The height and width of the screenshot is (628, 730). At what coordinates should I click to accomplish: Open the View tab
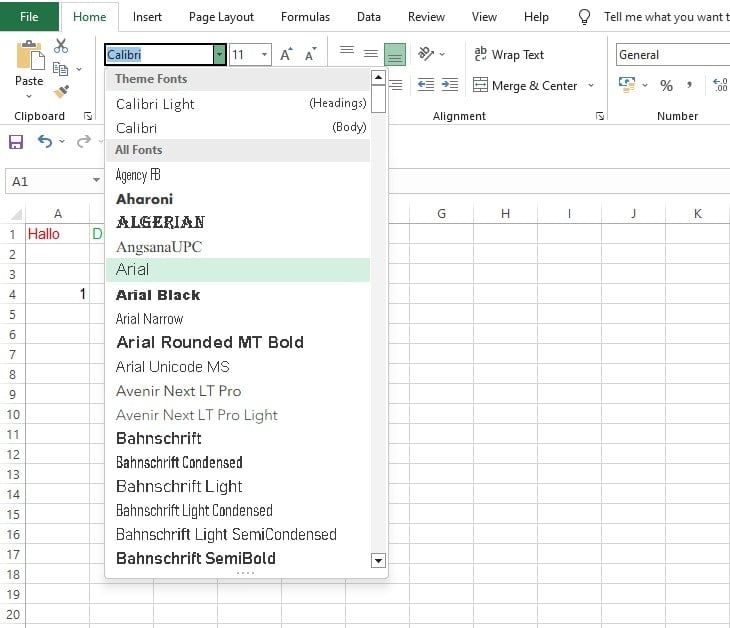(484, 17)
